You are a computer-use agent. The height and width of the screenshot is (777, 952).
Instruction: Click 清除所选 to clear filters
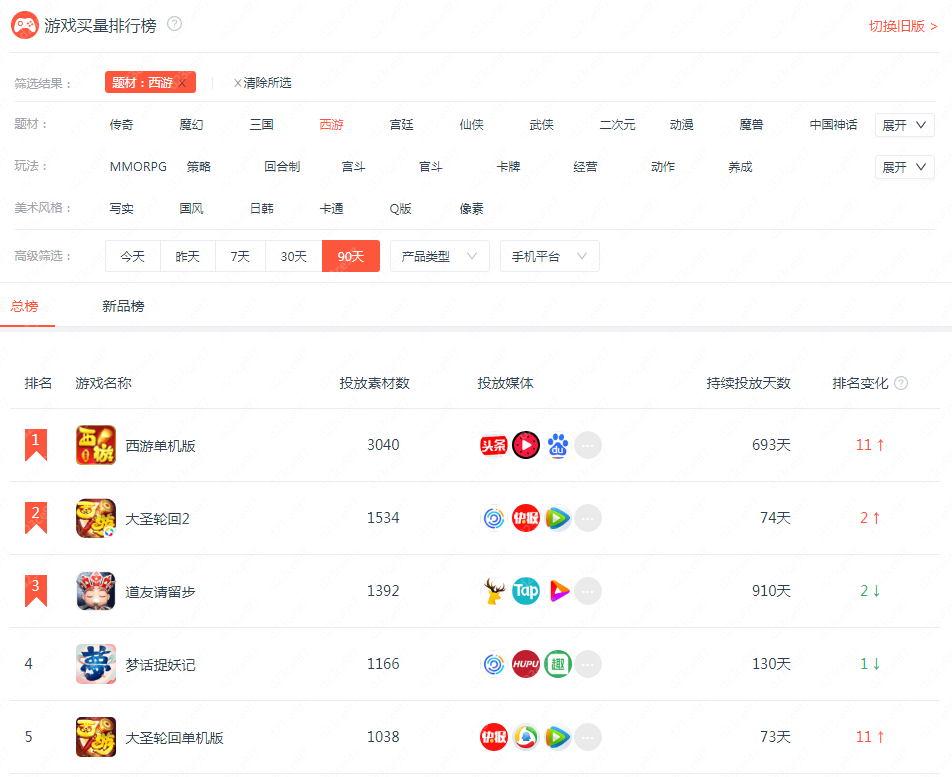click(262, 83)
